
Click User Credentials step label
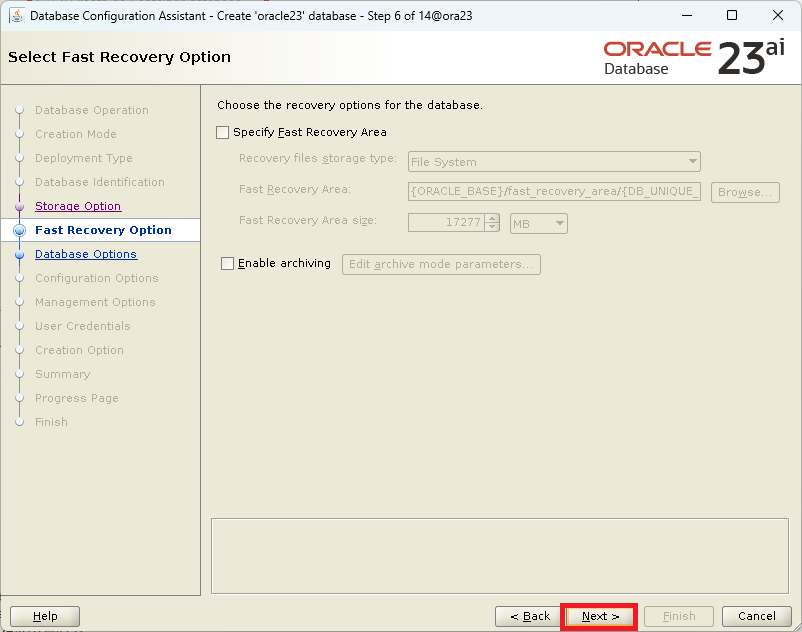pos(83,326)
